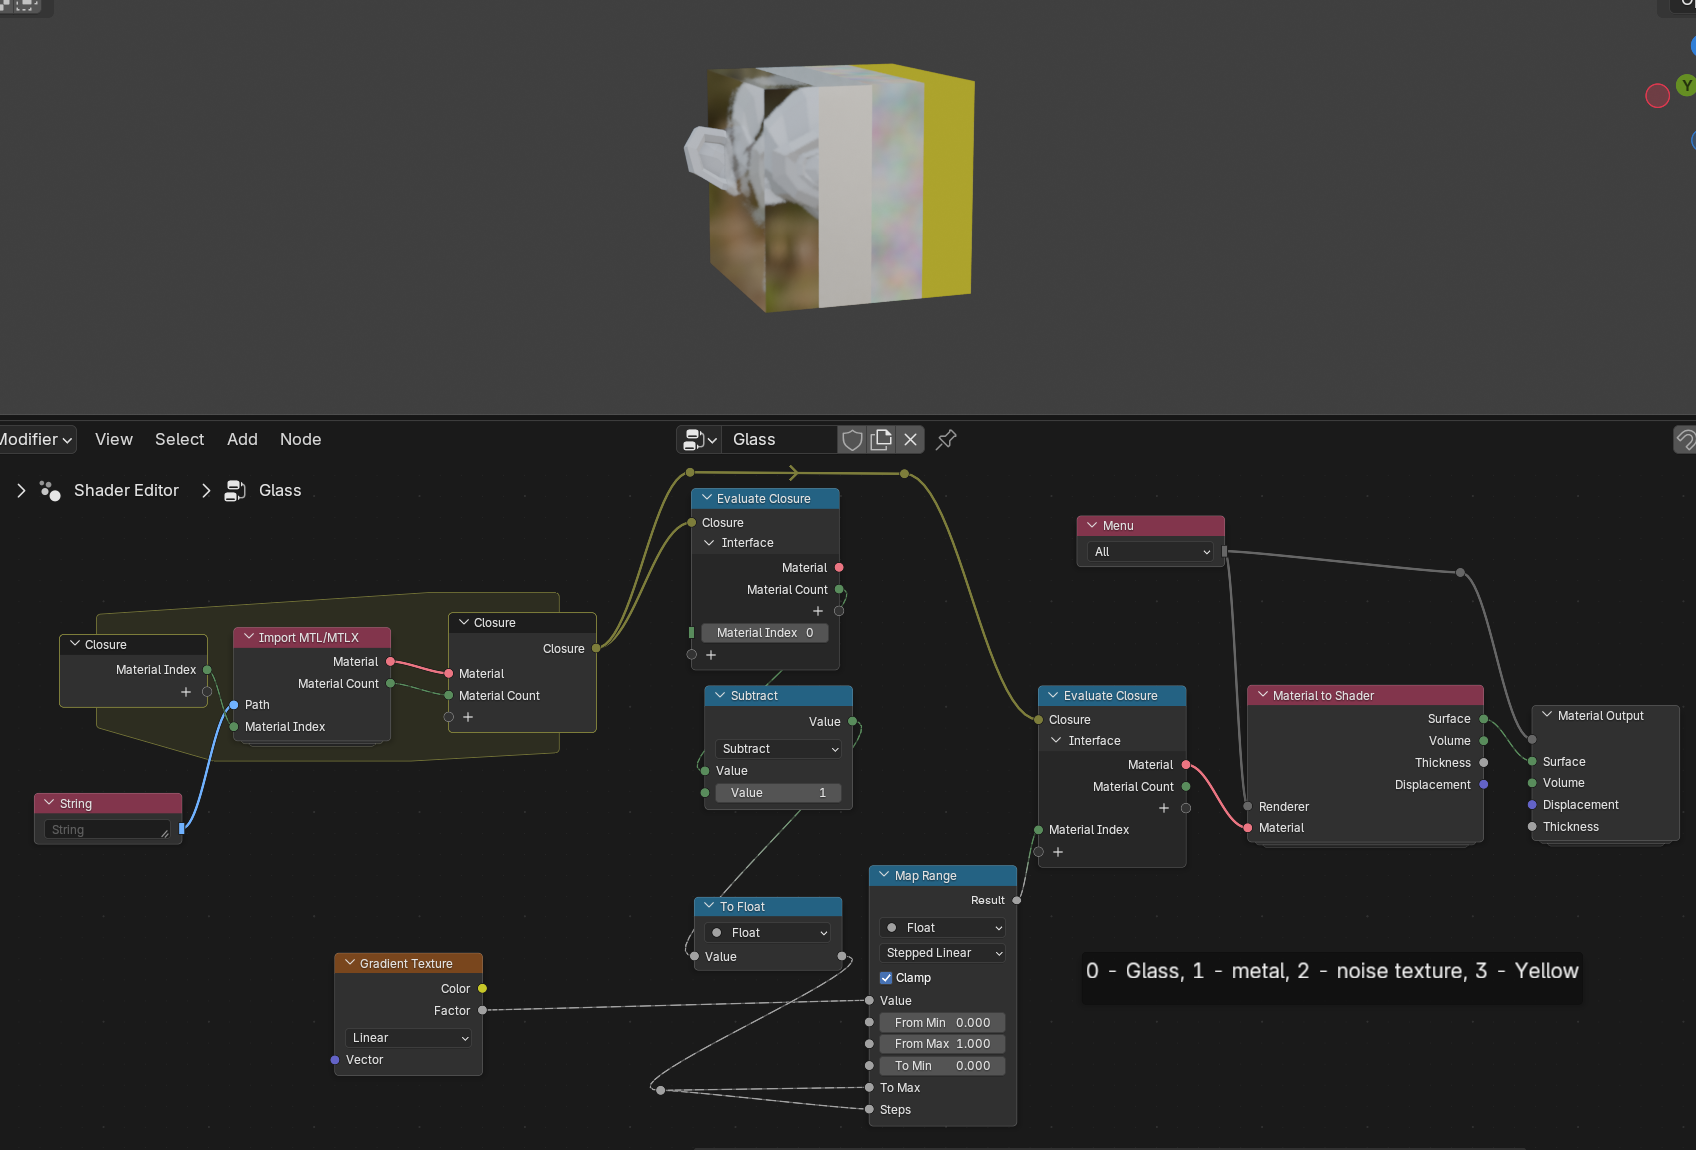
Task: Open Map Range Float data type dropdown
Action: pyautogui.click(x=942, y=928)
